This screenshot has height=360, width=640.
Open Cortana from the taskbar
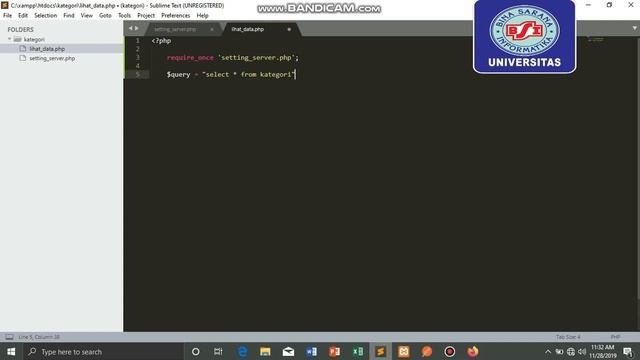196,351
